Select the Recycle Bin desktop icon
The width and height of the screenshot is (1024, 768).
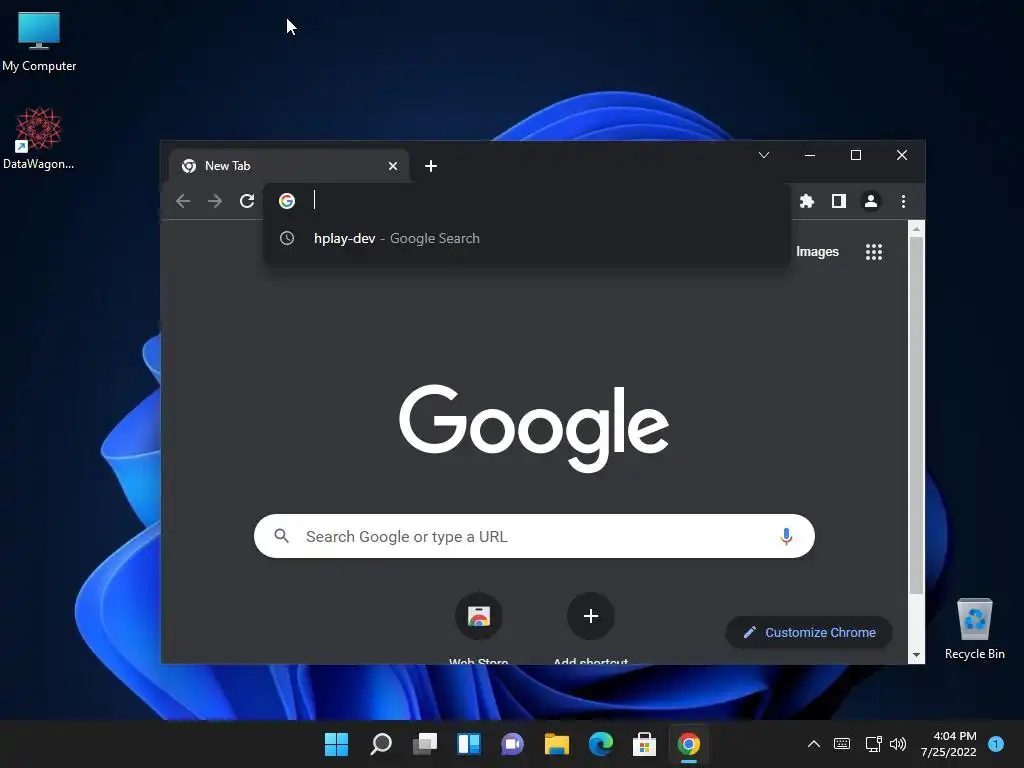(974, 629)
